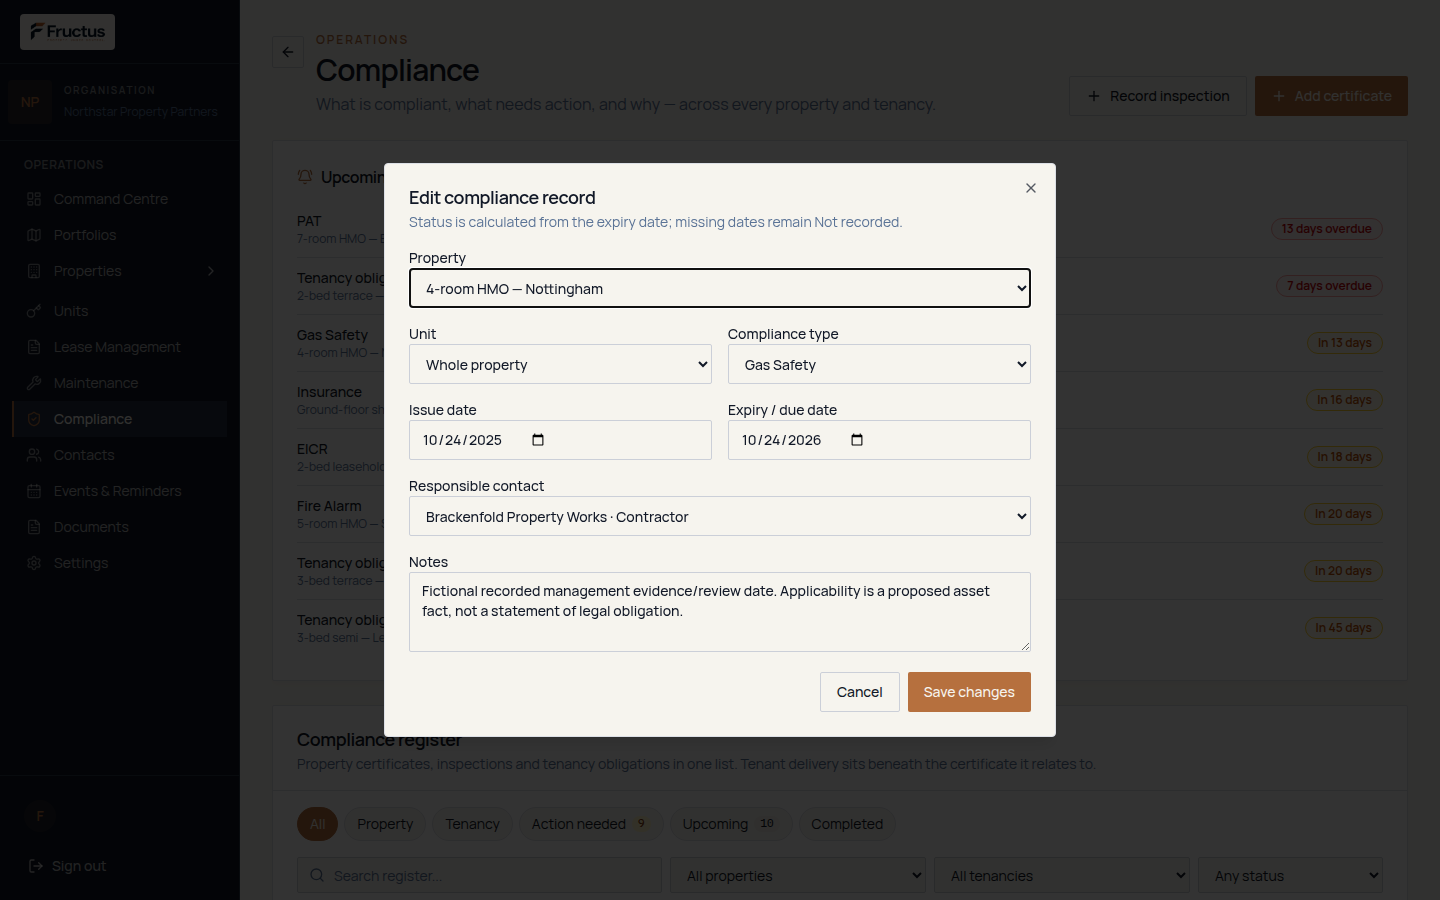
Task: Click the Record inspection button
Action: 1158,96
